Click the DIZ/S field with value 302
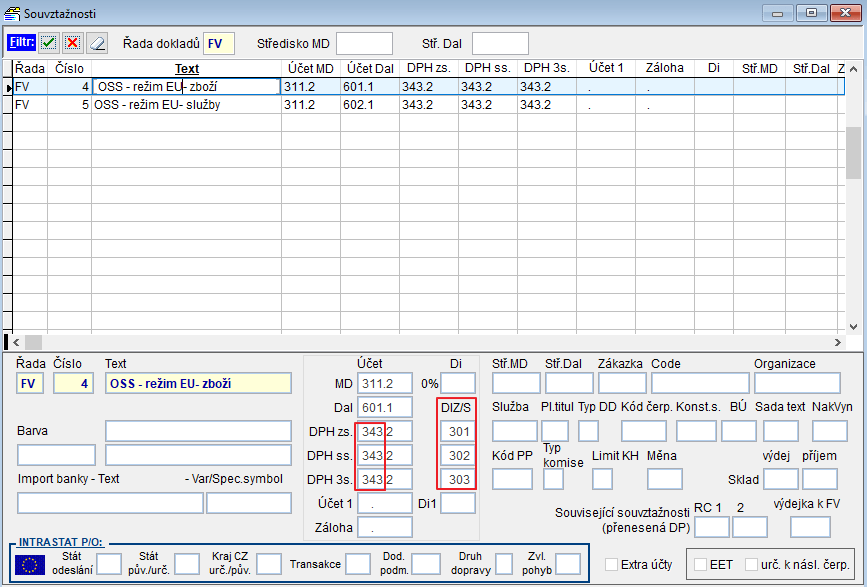The width and height of the screenshot is (867, 587). click(458, 455)
